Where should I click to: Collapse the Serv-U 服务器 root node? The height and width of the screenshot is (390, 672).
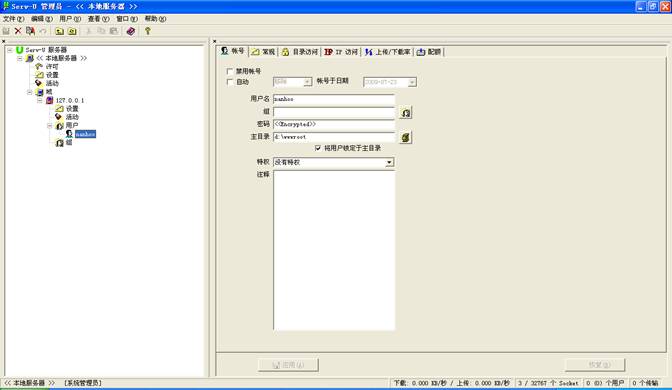click(x=9, y=50)
